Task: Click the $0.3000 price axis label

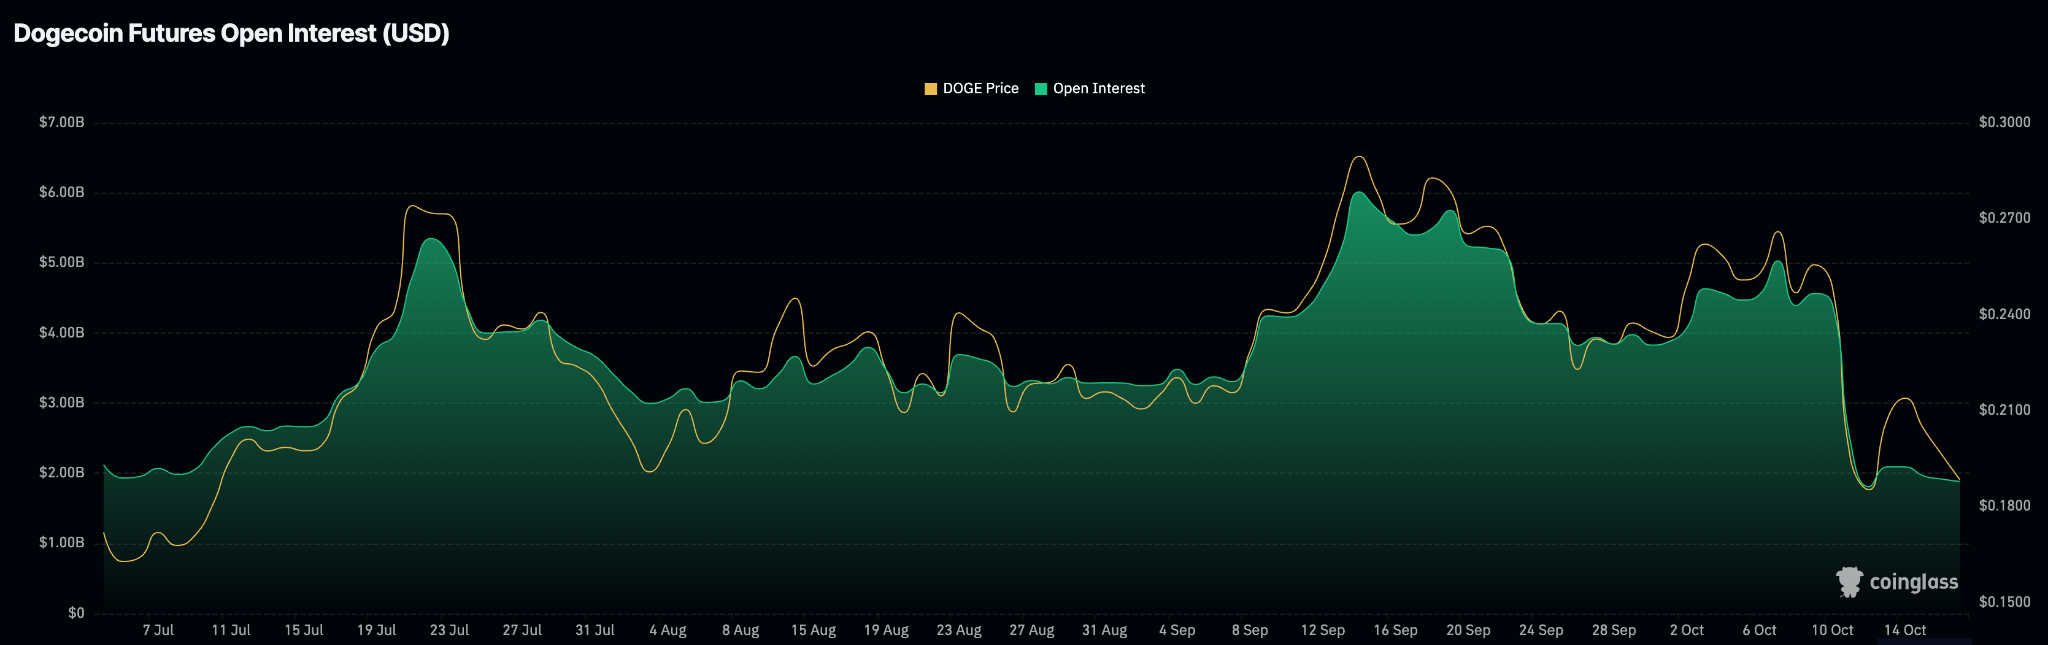Action: (2004, 122)
